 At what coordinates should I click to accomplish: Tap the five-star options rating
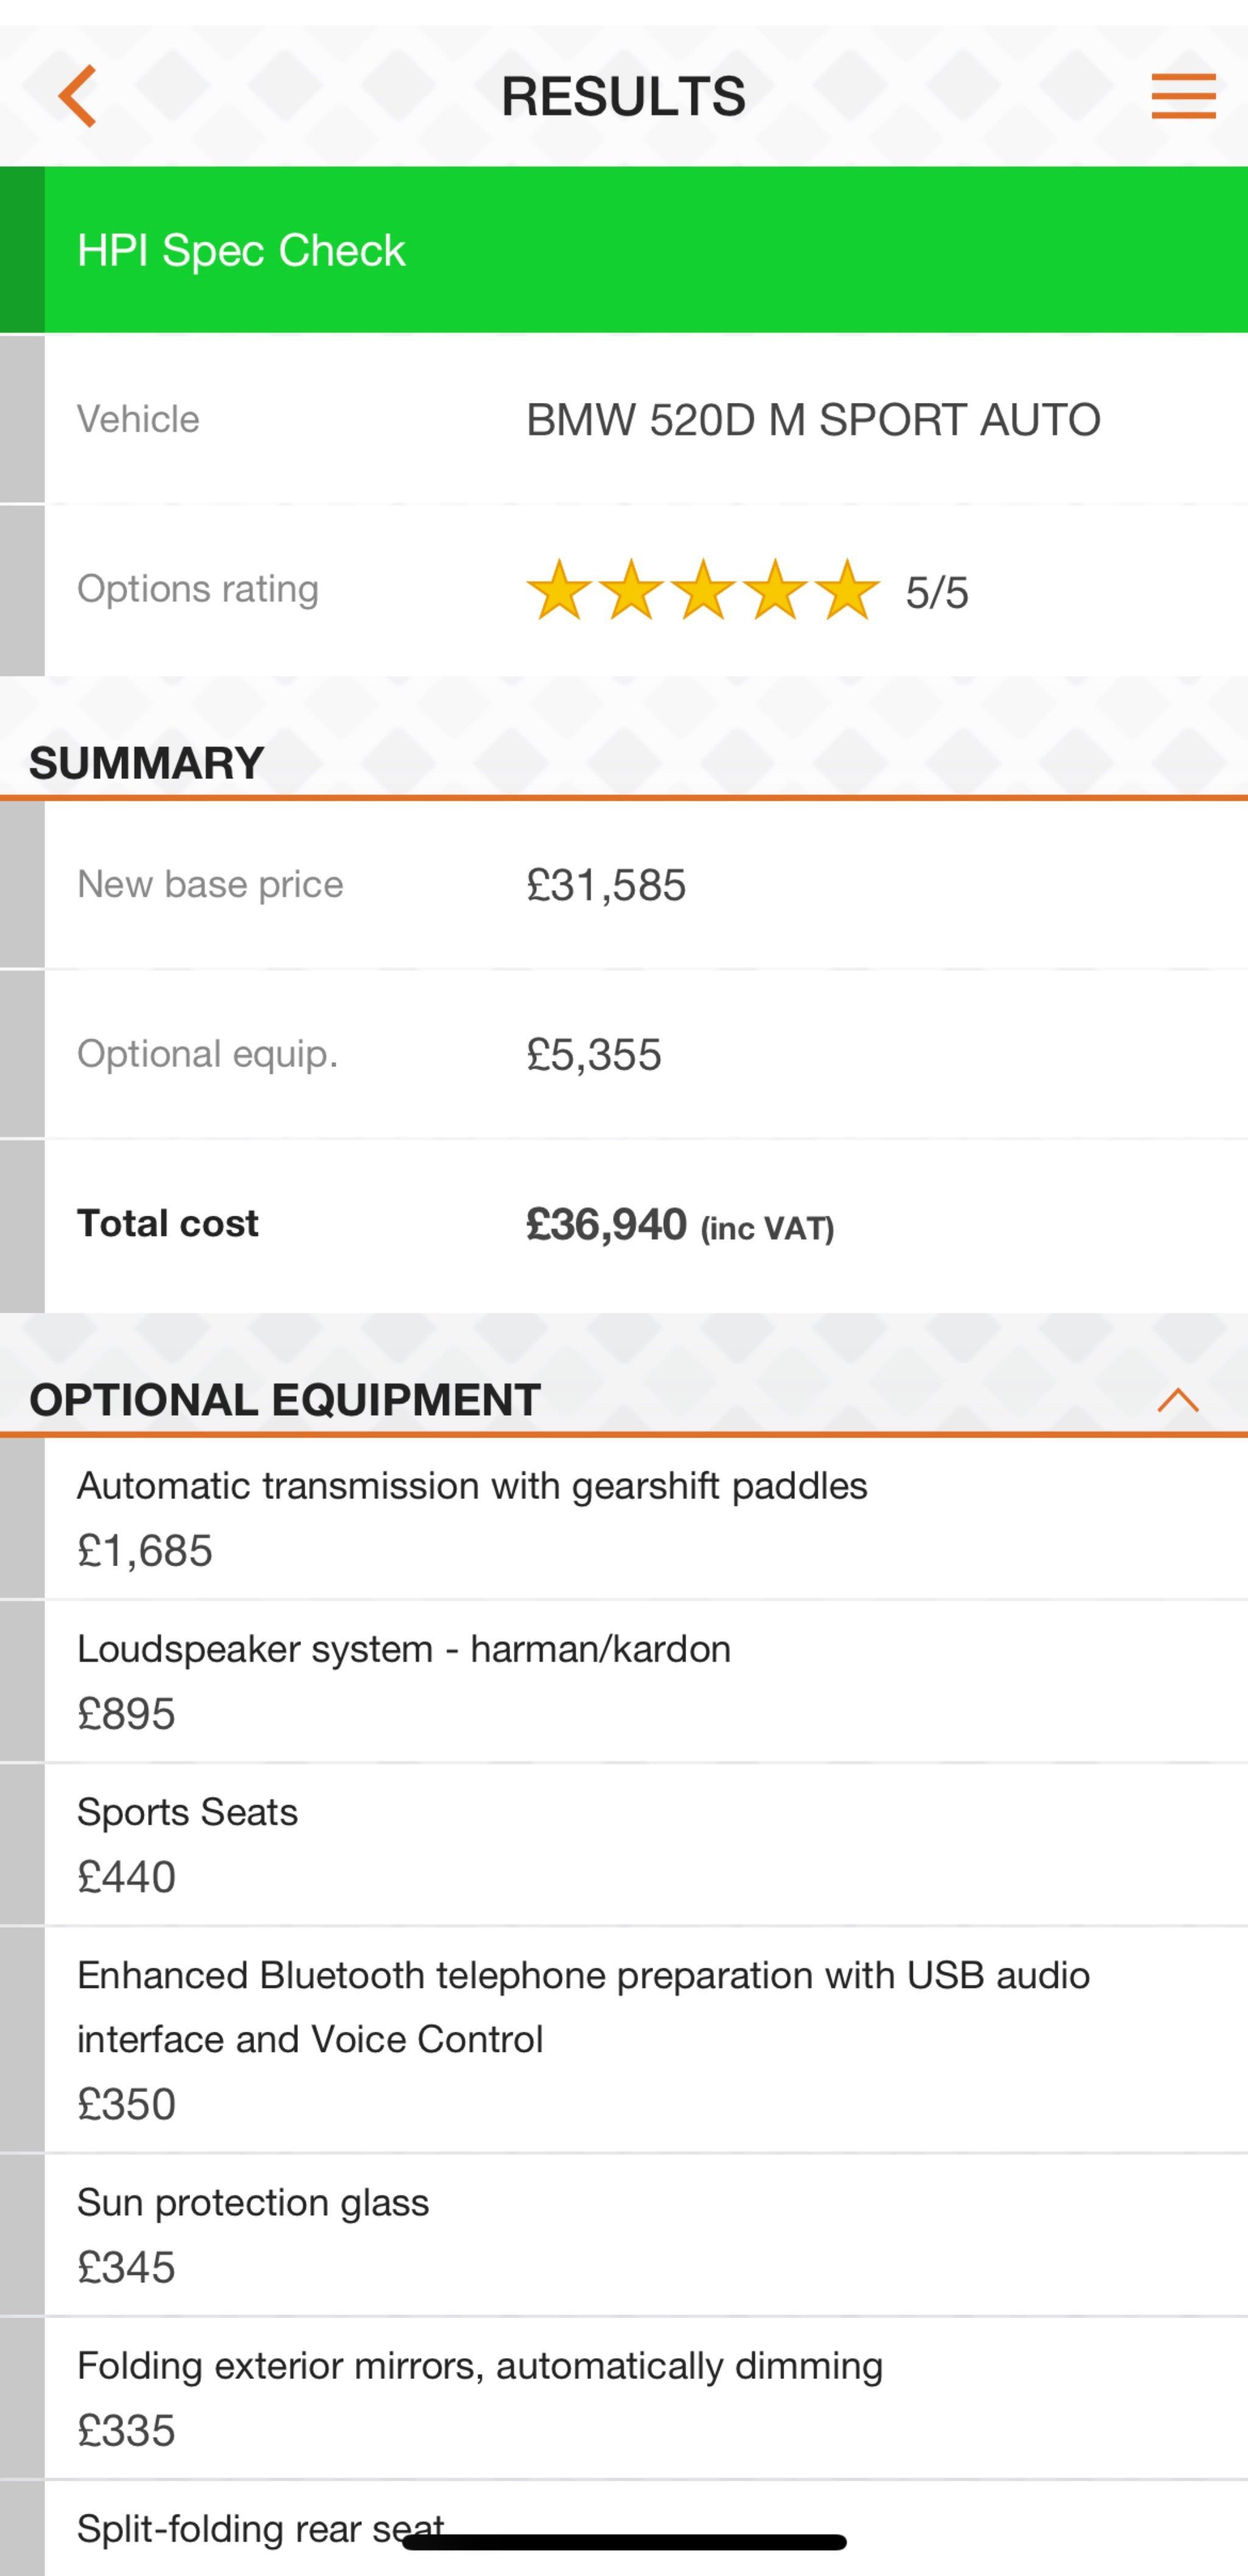pos(703,590)
